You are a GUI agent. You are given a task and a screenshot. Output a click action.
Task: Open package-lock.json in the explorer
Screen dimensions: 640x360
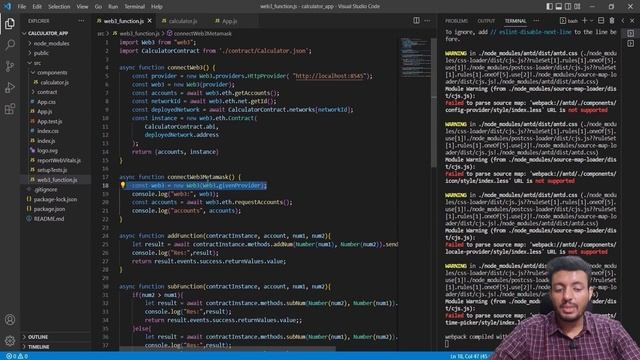pyautogui.click(x=55, y=199)
